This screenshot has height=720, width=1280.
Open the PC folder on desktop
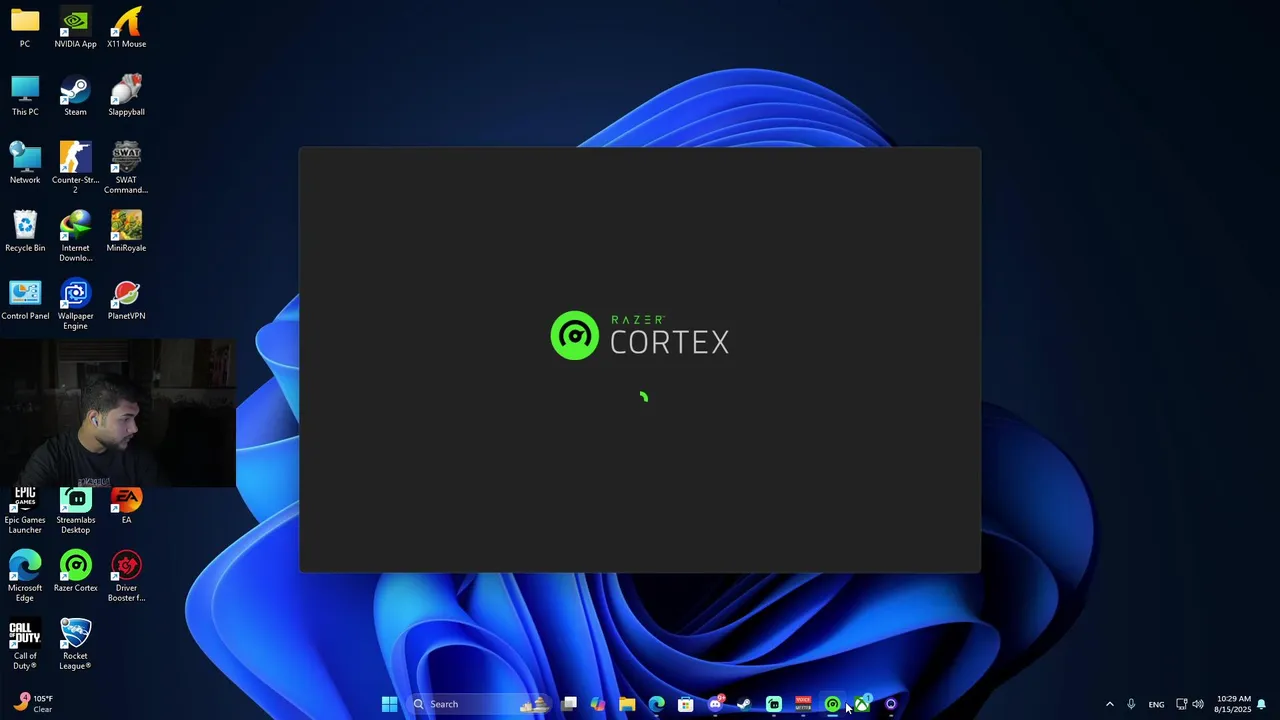pos(25,28)
